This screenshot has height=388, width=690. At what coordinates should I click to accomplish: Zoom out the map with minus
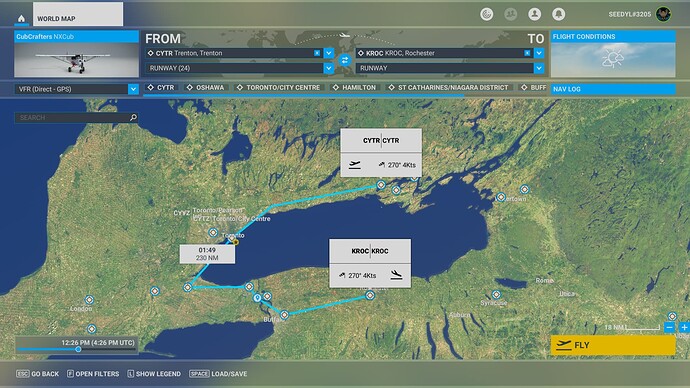click(x=669, y=327)
